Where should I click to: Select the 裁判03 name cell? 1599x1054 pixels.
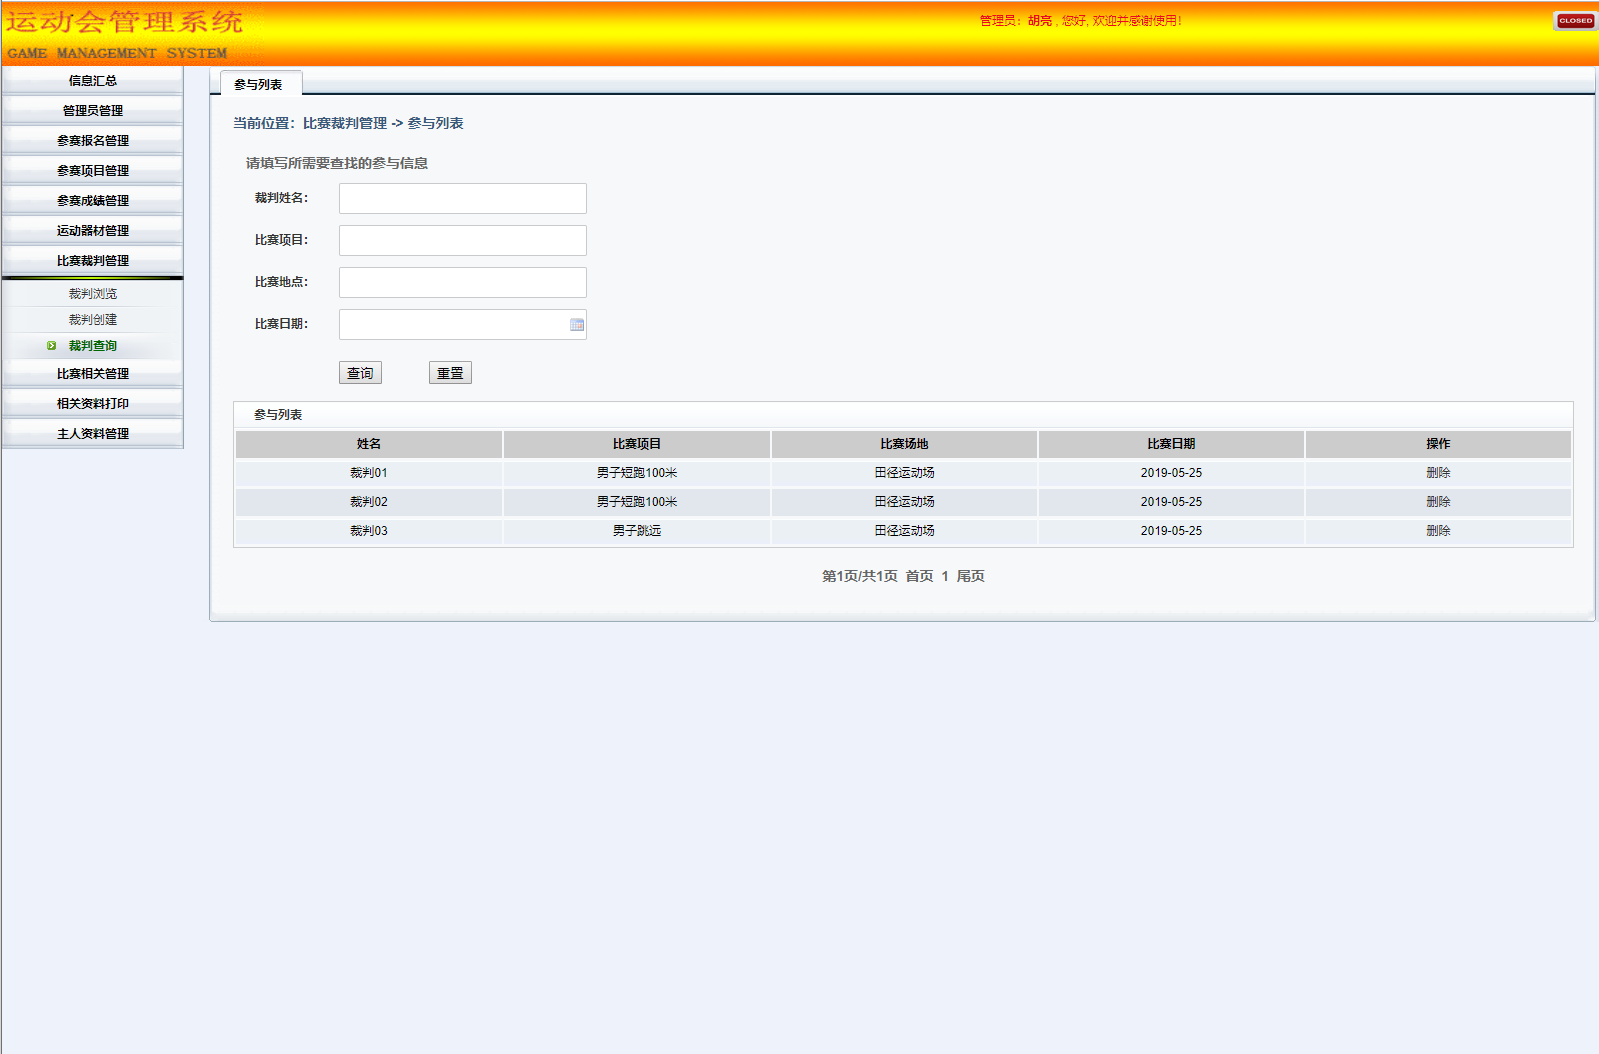[x=369, y=531]
